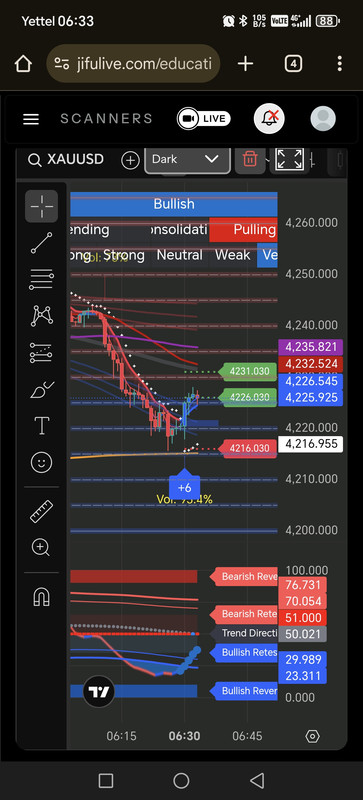This screenshot has height=800, width=363.
Task: Go to the SCANNERS section
Action: (106, 119)
